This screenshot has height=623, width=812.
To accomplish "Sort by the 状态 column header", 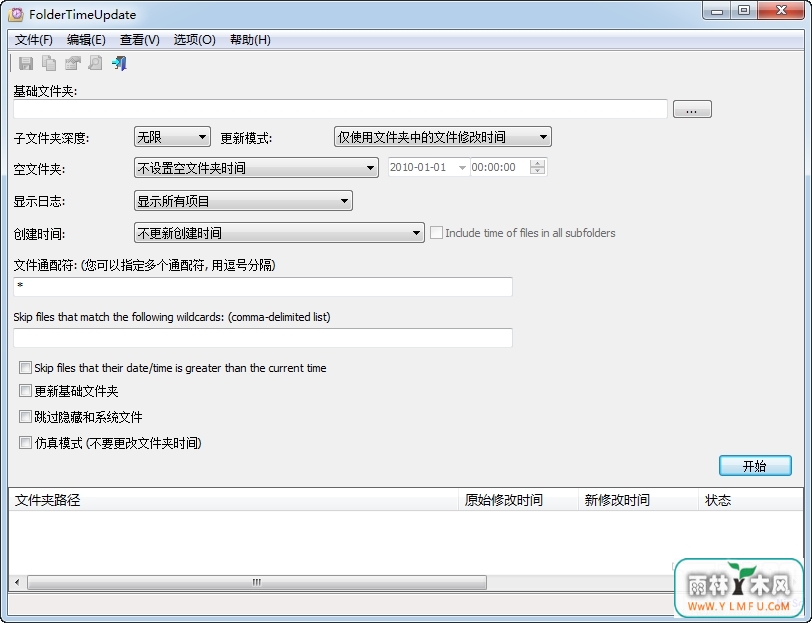I will coord(750,500).
